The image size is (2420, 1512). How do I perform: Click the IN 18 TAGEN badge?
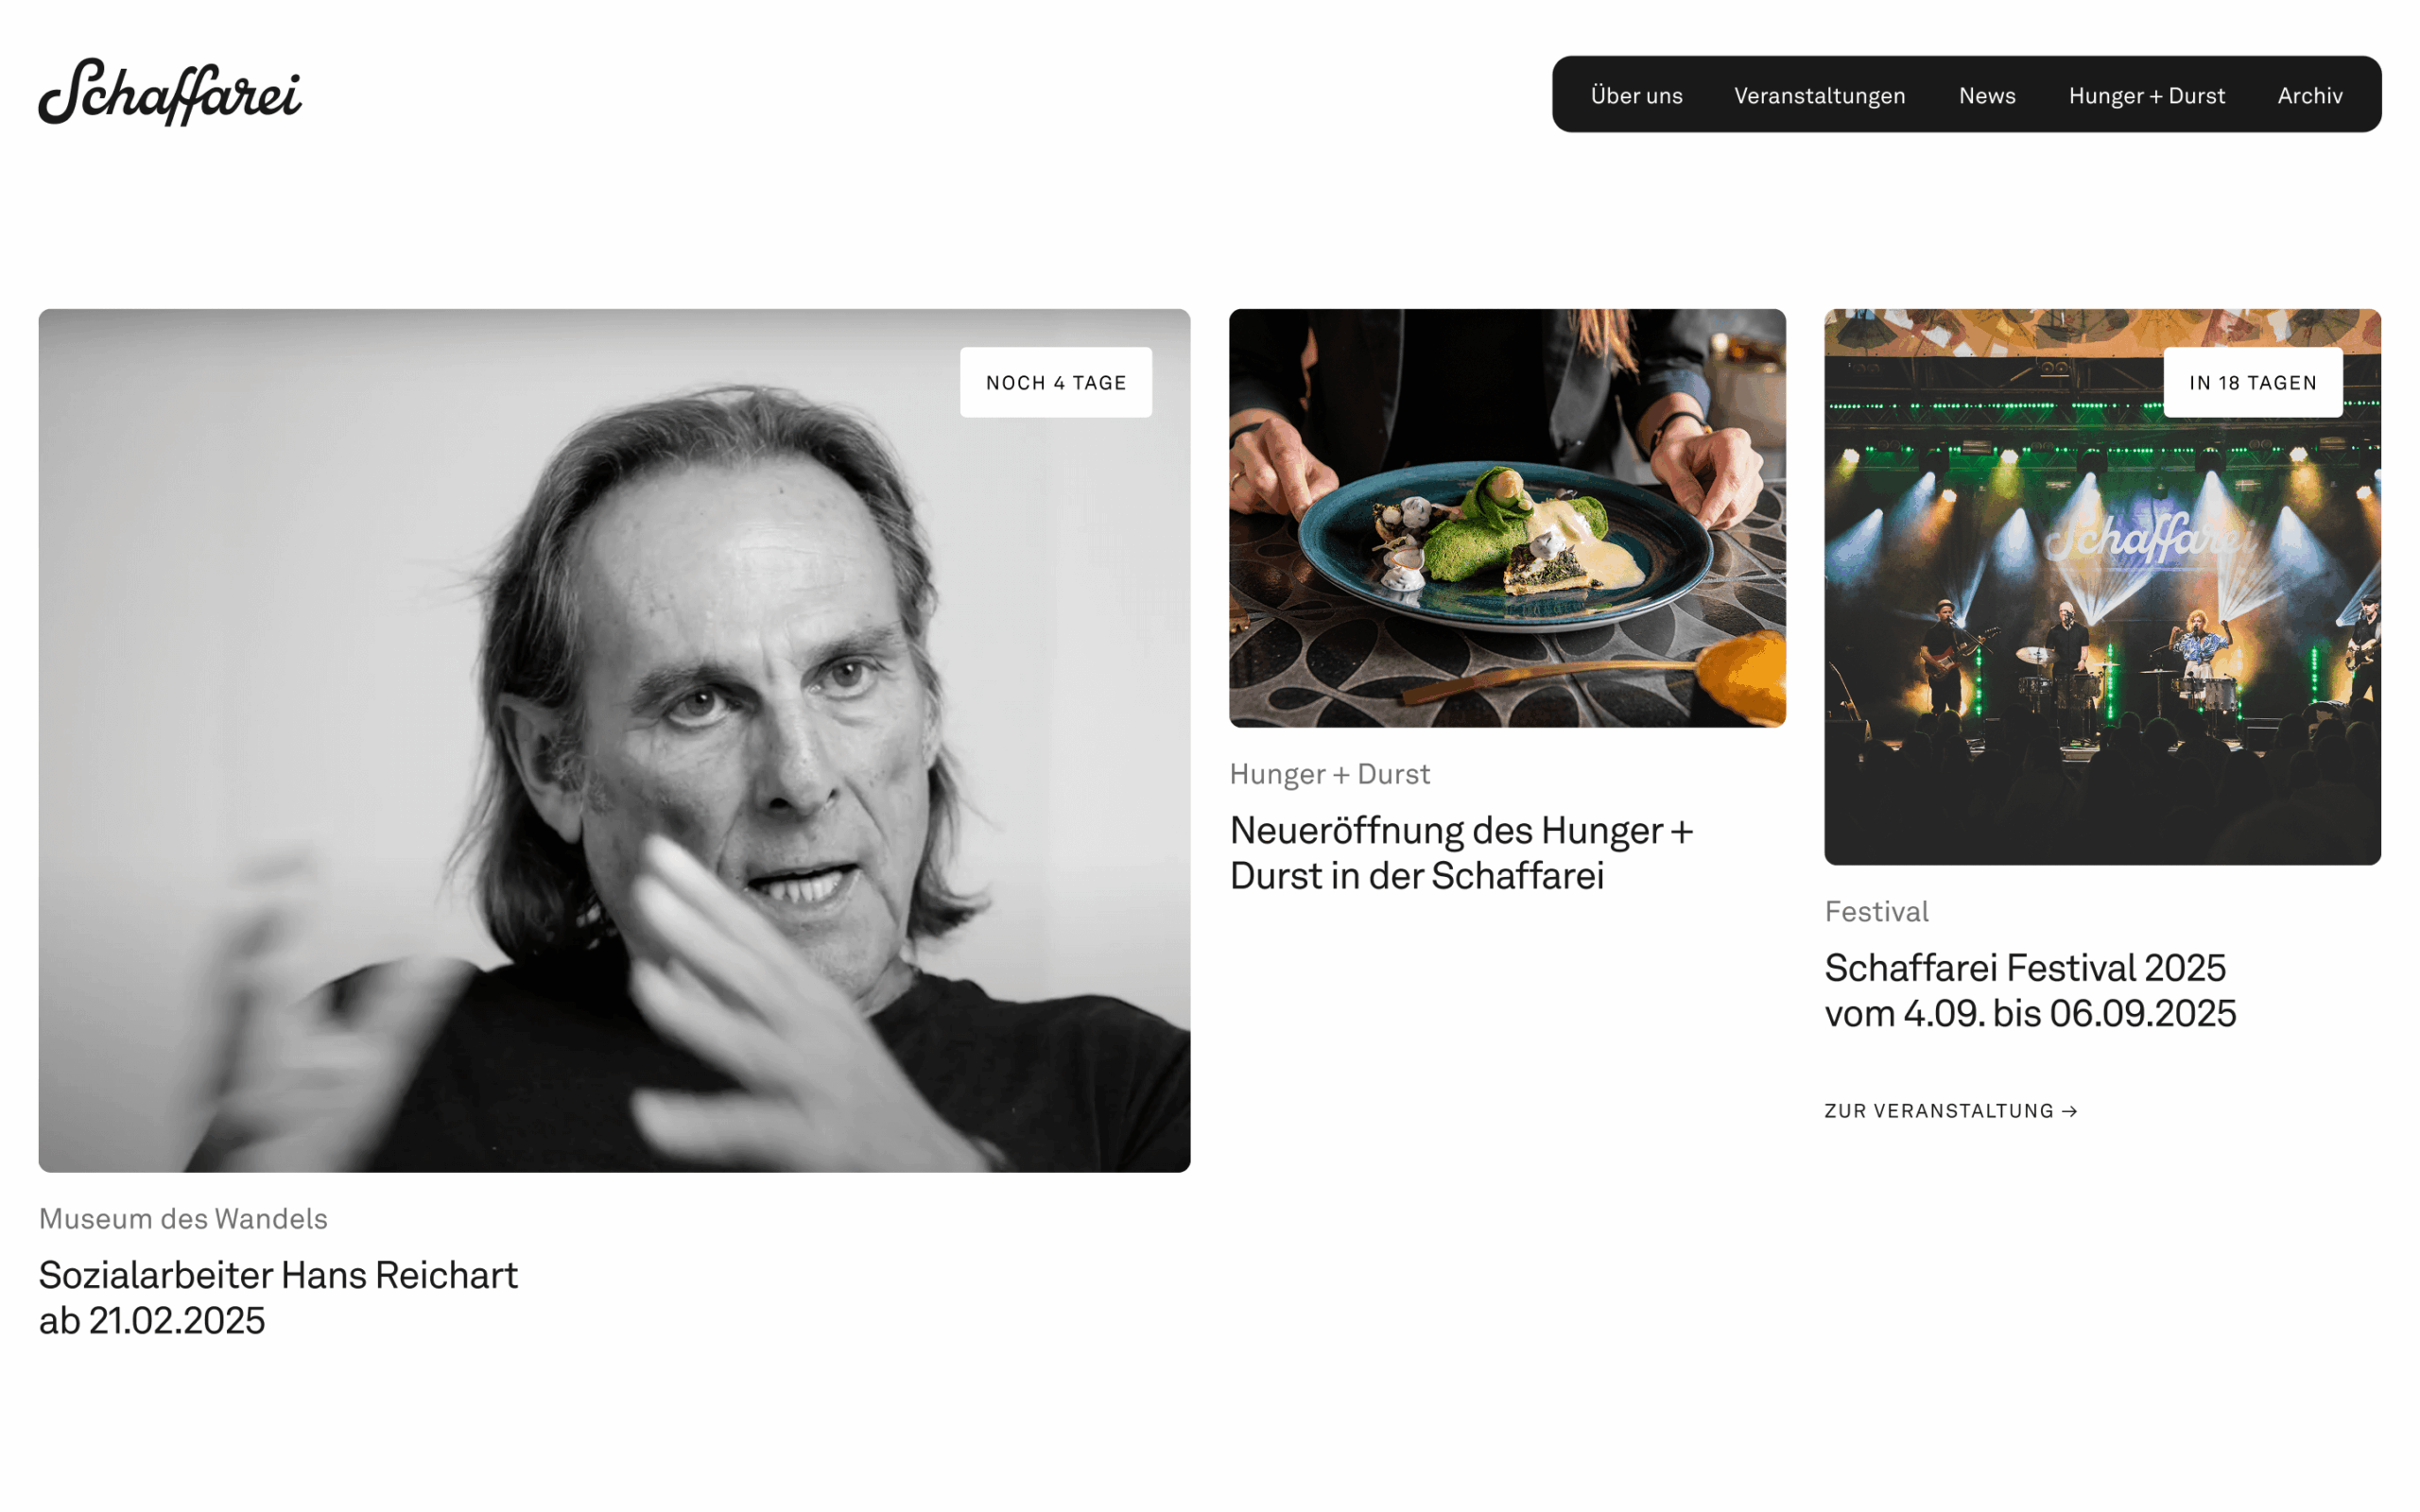point(2252,383)
